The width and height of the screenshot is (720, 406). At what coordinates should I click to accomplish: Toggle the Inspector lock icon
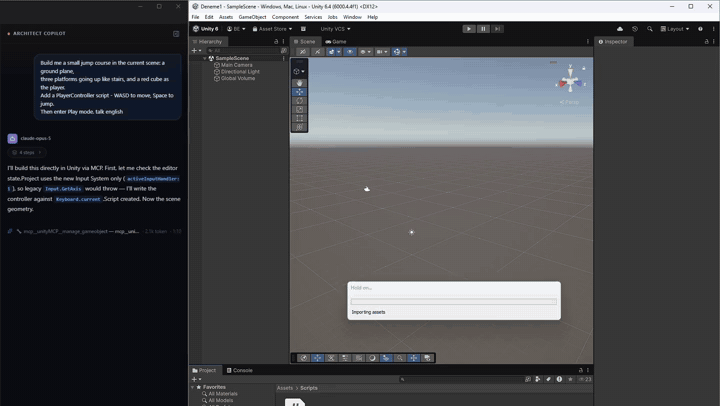tap(706, 41)
